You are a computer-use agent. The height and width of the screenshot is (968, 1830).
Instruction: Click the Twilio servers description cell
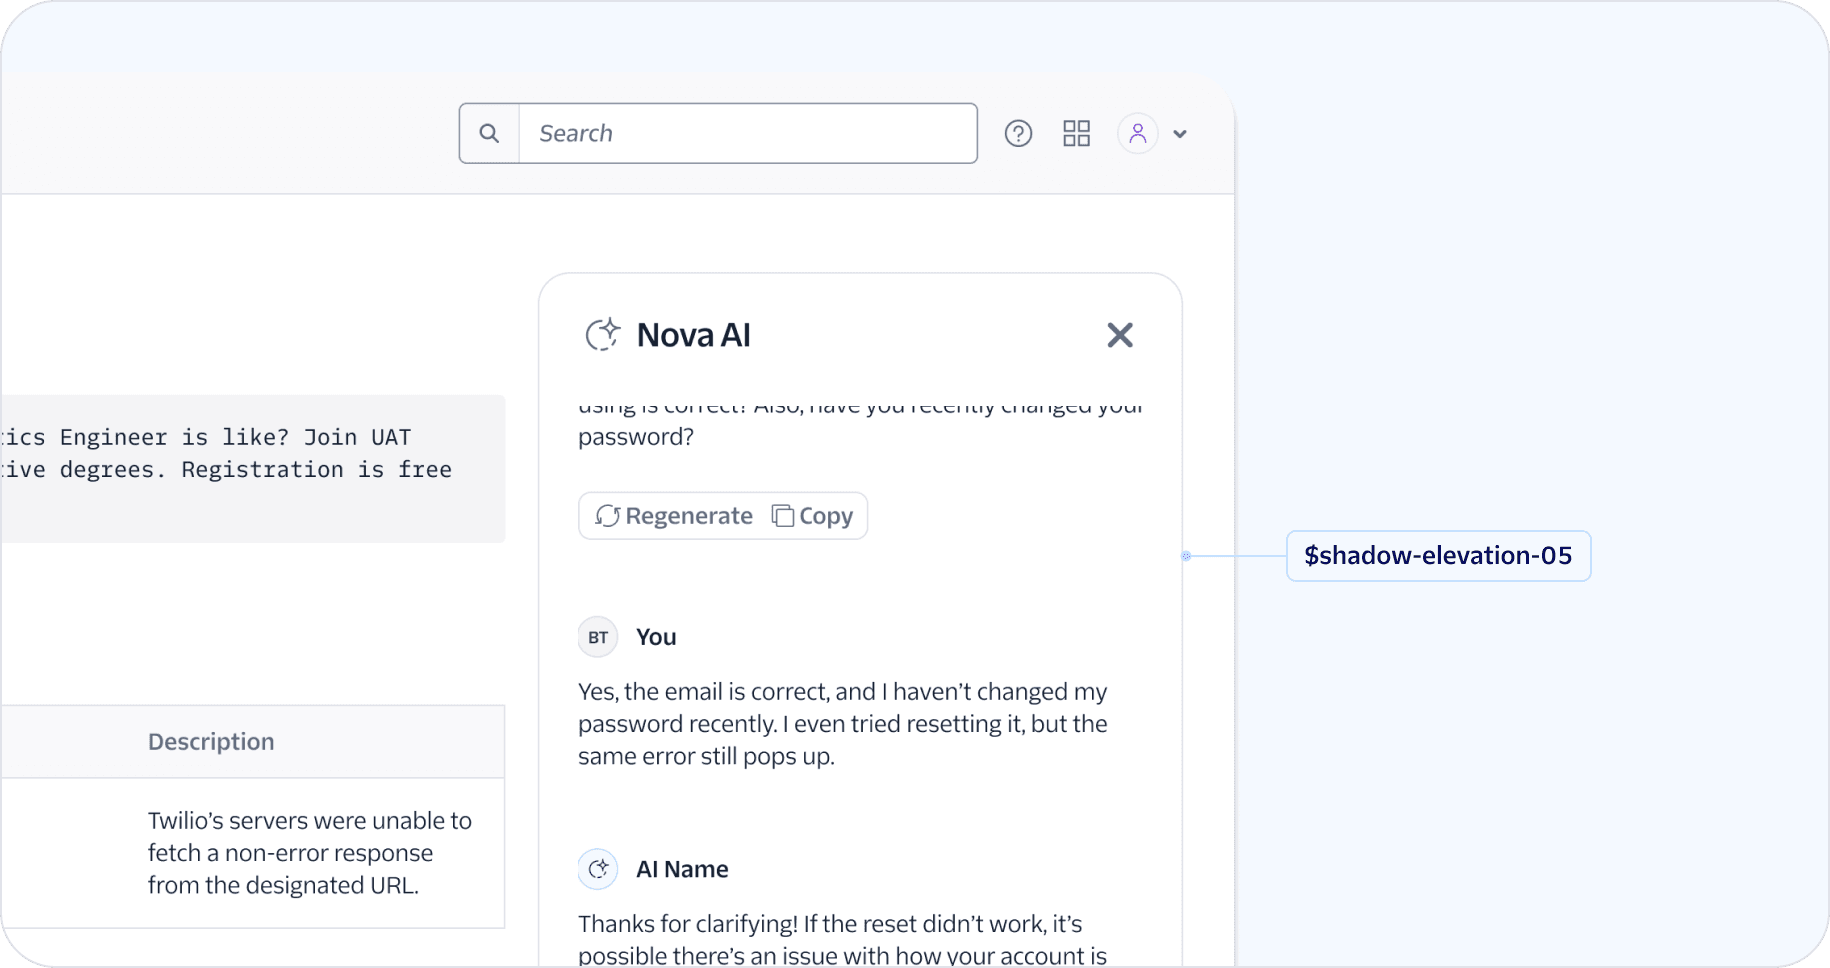point(310,853)
